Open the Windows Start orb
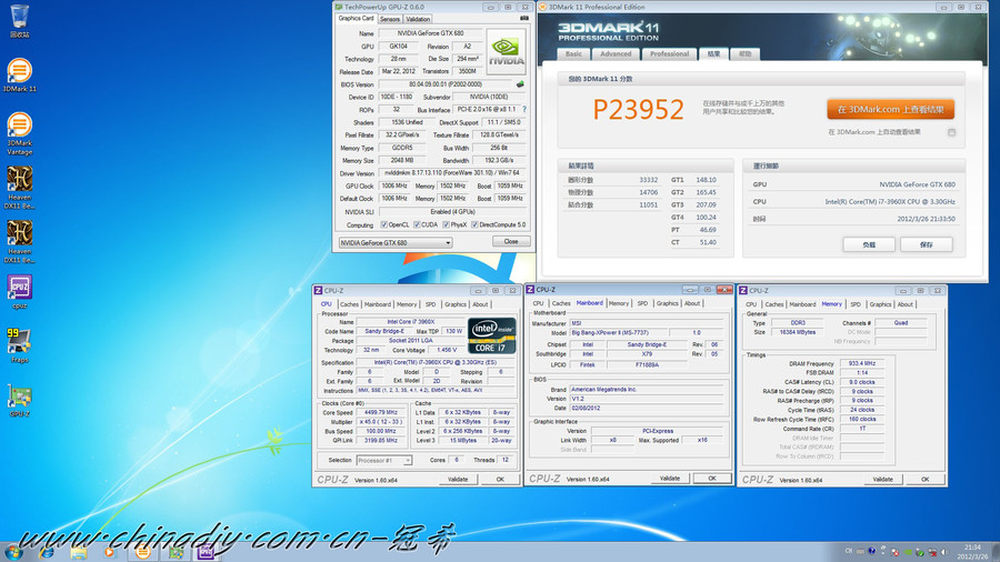 pos(13,552)
